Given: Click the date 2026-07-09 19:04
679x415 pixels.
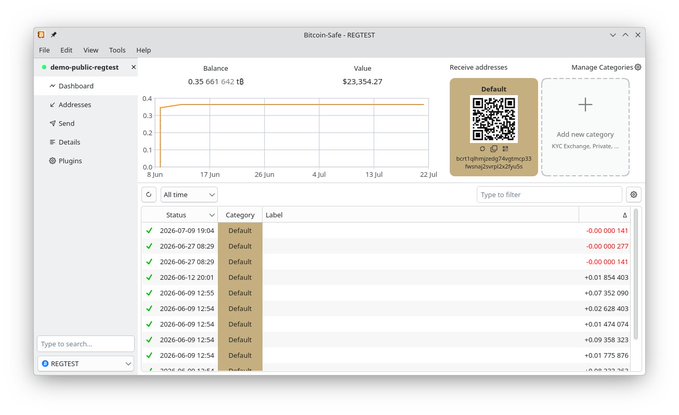Looking at the screenshot, I should 187,230.
